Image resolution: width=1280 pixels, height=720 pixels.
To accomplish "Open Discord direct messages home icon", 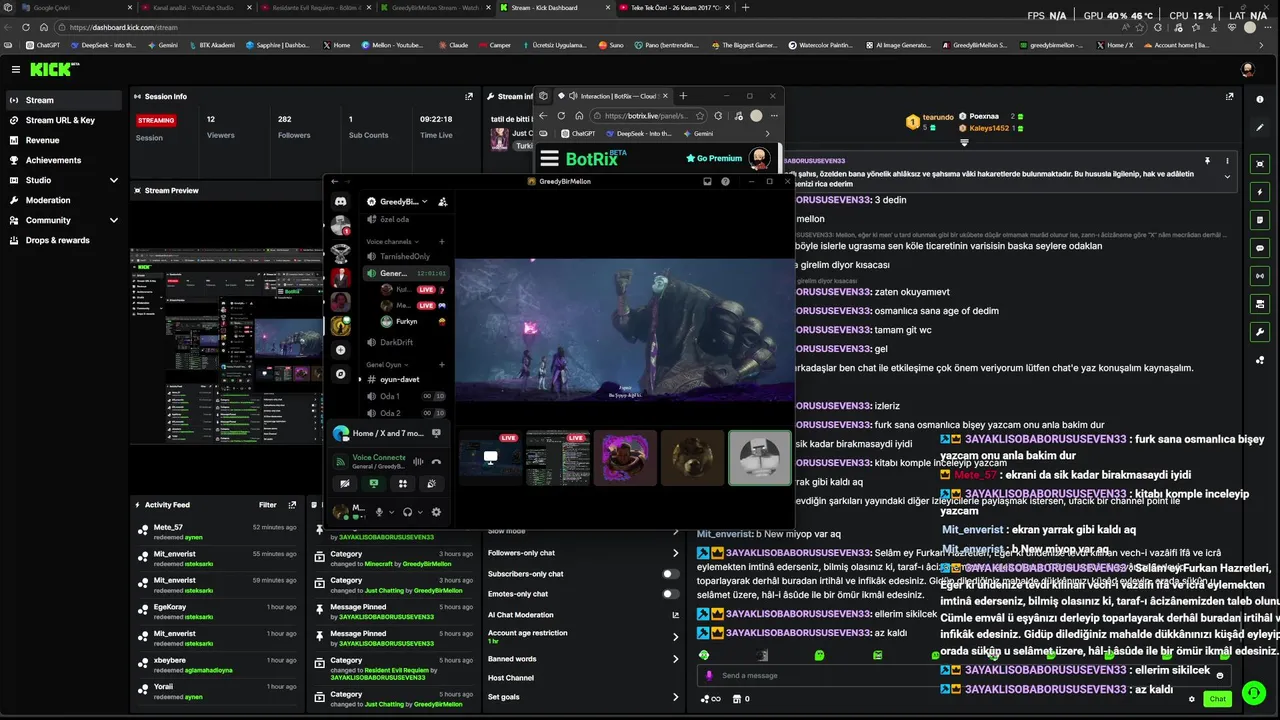I will [340, 201].
